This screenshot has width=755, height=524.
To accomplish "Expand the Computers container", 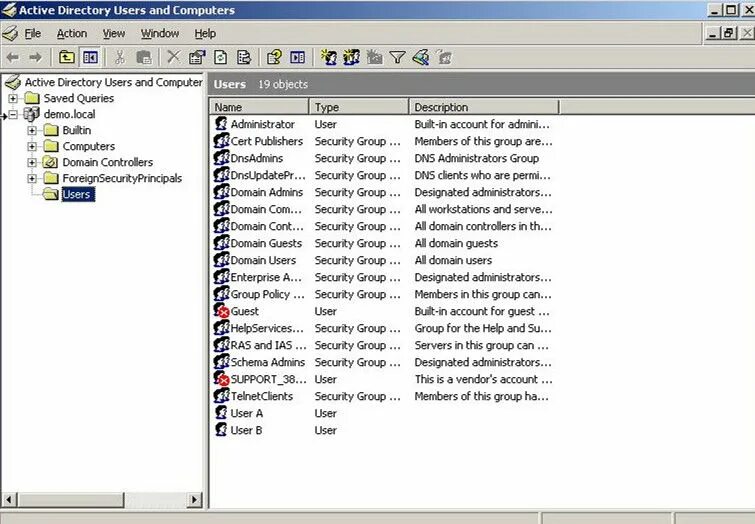I will pyautogui.click(x=32, y=146).
